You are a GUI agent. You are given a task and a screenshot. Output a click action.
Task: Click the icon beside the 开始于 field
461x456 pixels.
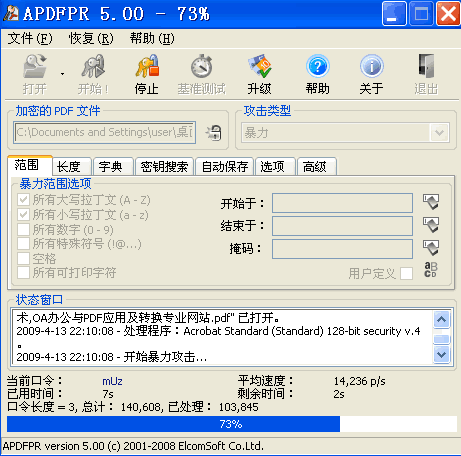tap(431, 202)
